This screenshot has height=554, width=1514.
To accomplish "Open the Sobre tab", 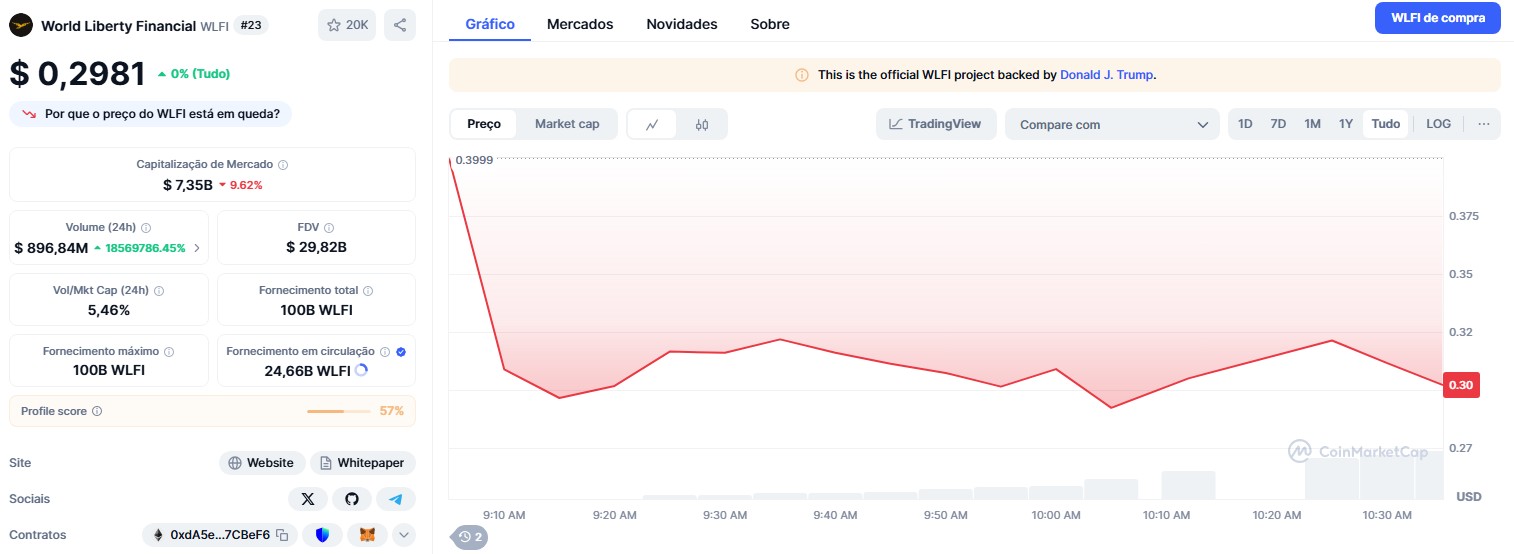I will click(770, 24).
